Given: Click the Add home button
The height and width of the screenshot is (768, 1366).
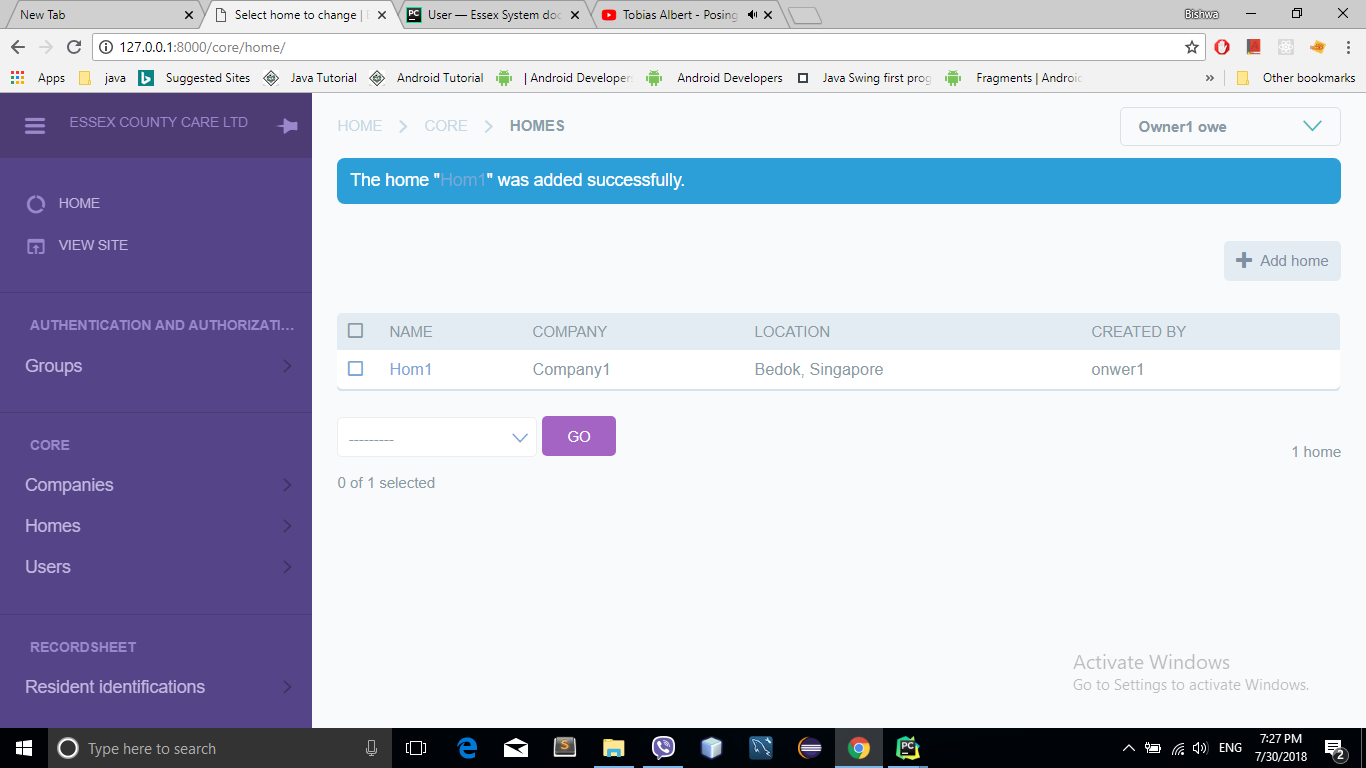Looking at the screenshot, I should [x=1282, y=261].
